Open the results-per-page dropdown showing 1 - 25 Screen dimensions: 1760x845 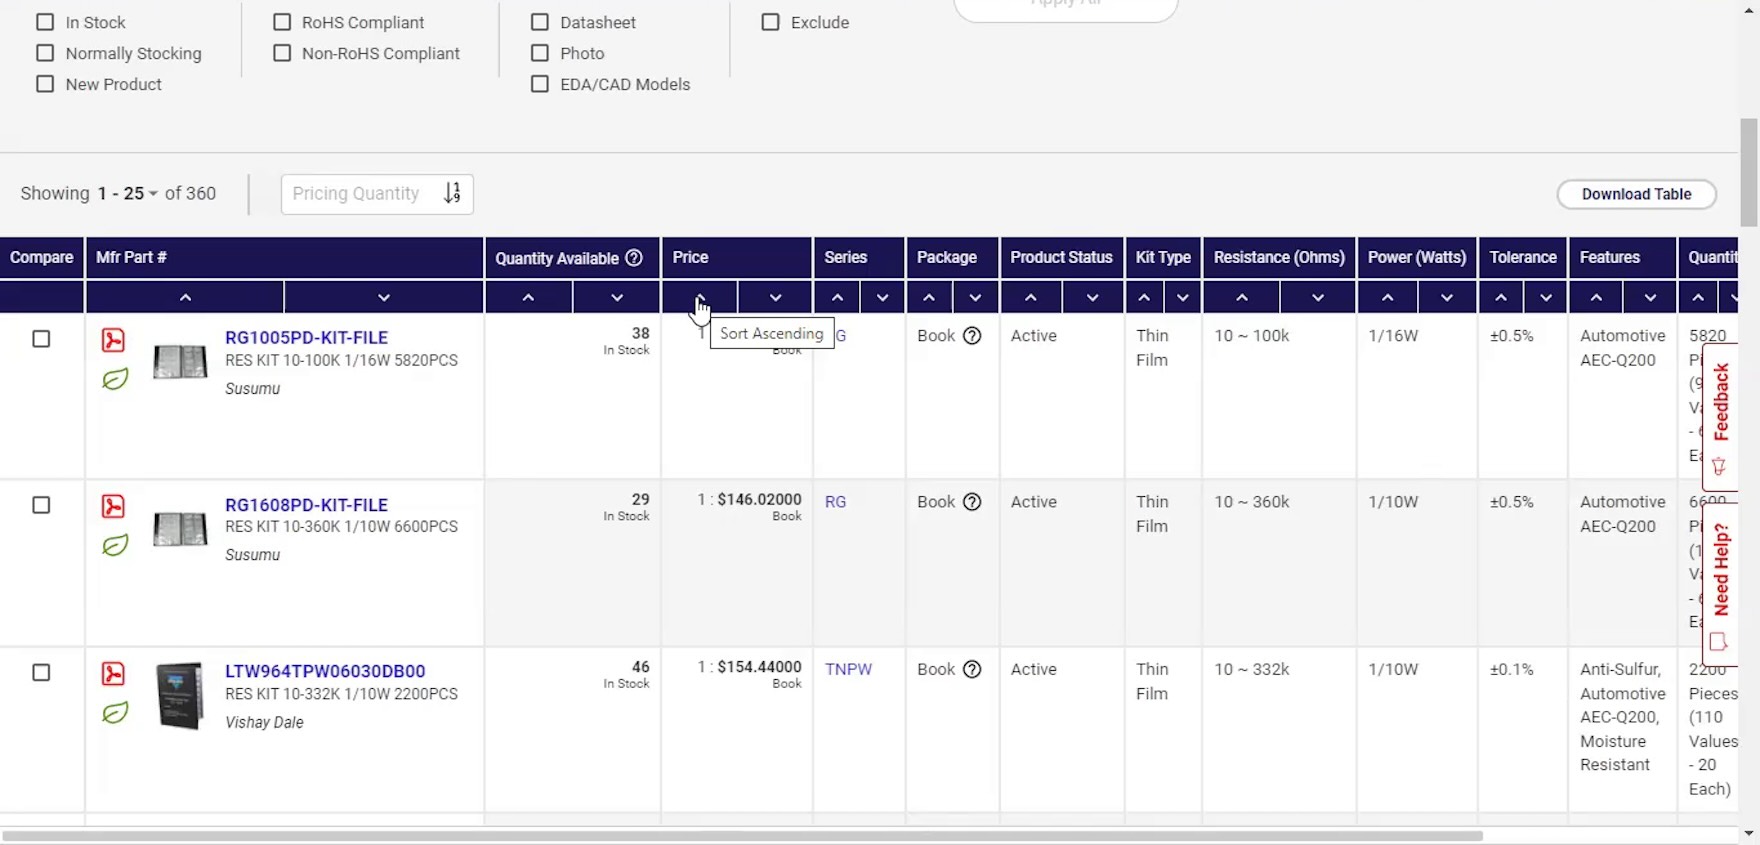tap(128, 194)
